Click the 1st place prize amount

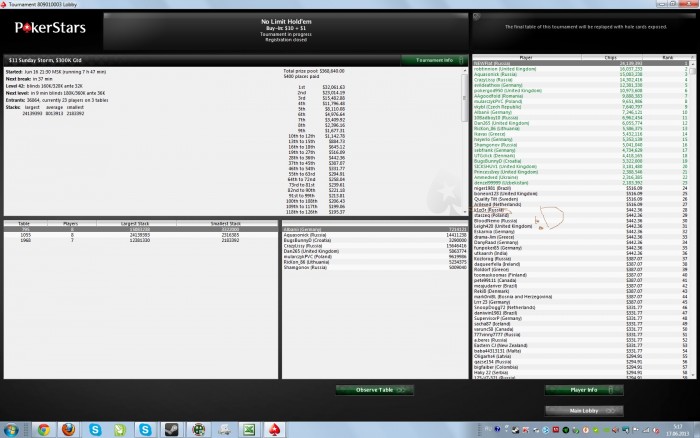pos(334,88)
